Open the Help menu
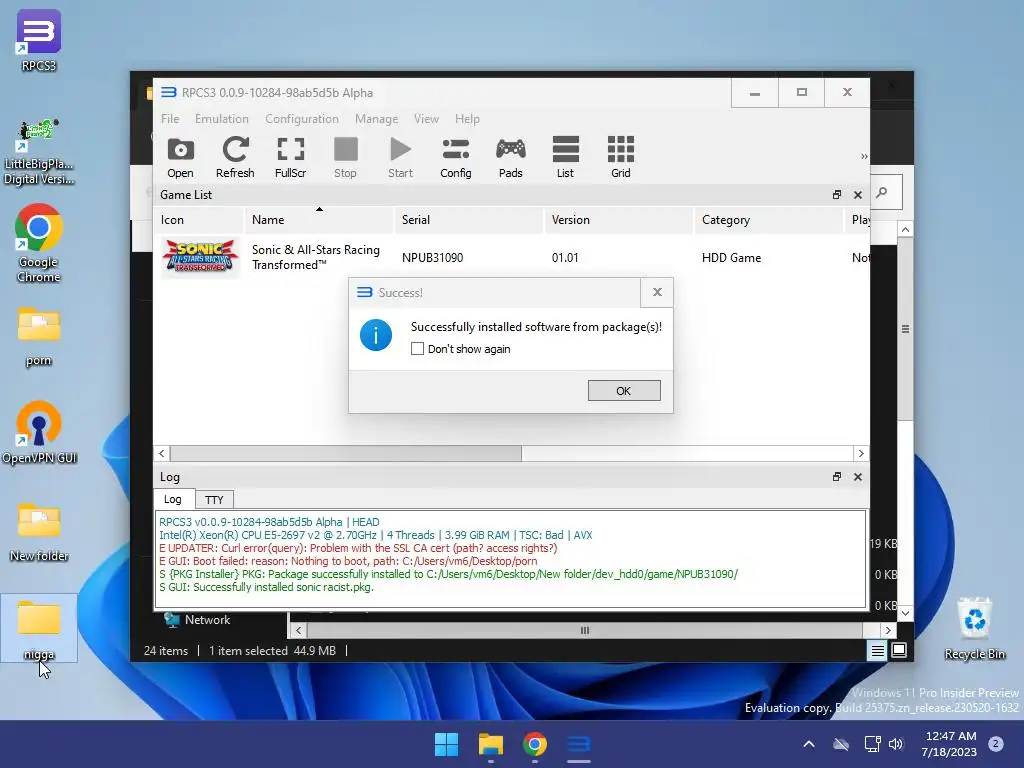 [x=467, y=119]
